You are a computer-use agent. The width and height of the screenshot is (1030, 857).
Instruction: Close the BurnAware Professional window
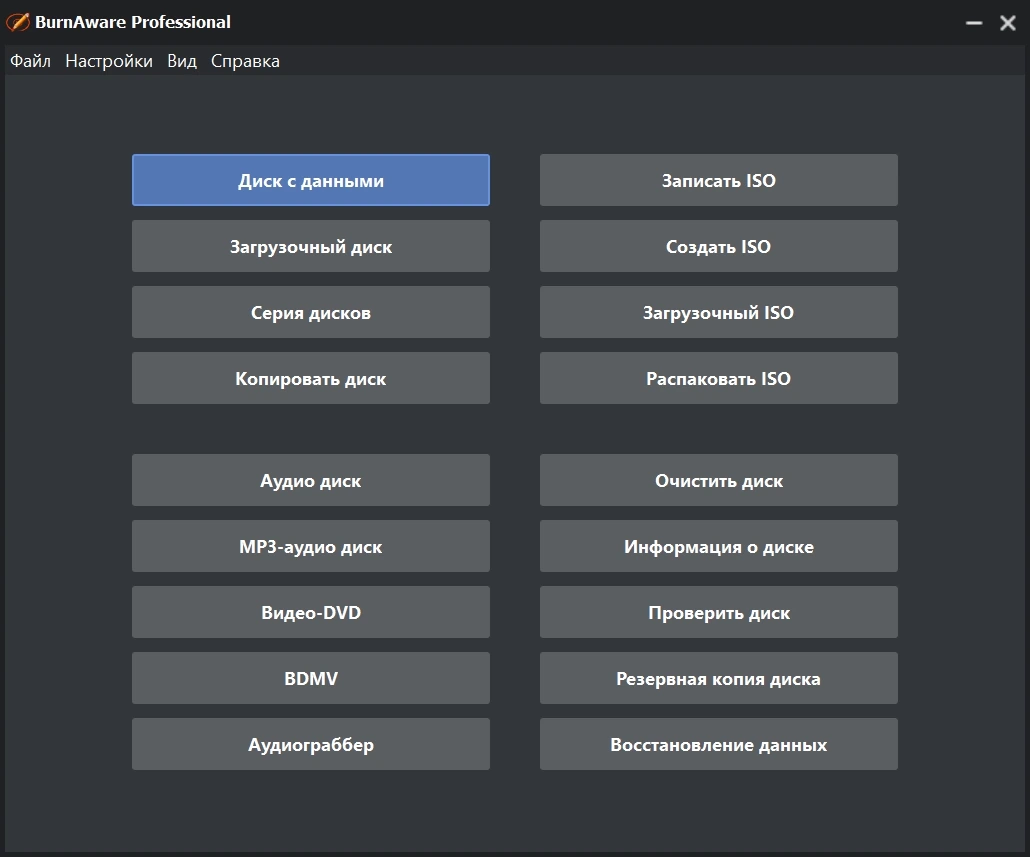pyautogui.click(x=1008, y=23)
